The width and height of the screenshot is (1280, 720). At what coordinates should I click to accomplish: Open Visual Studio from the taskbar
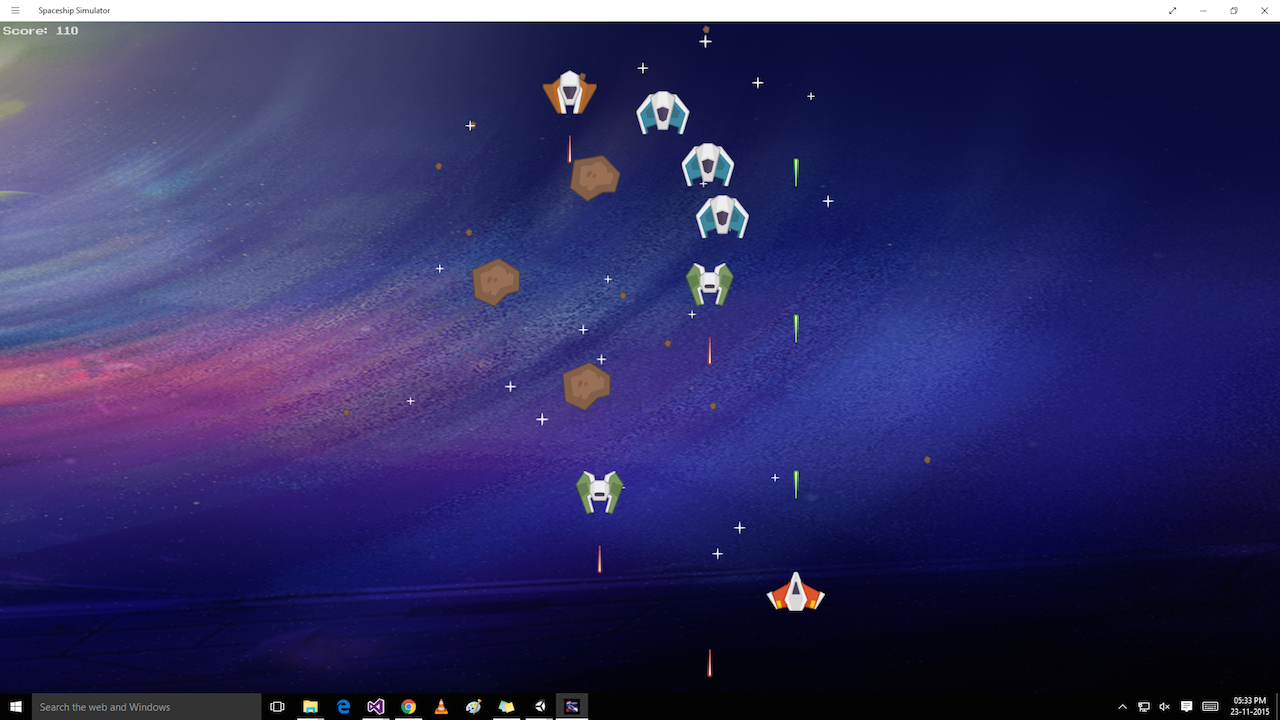click(x=375, y=707)
